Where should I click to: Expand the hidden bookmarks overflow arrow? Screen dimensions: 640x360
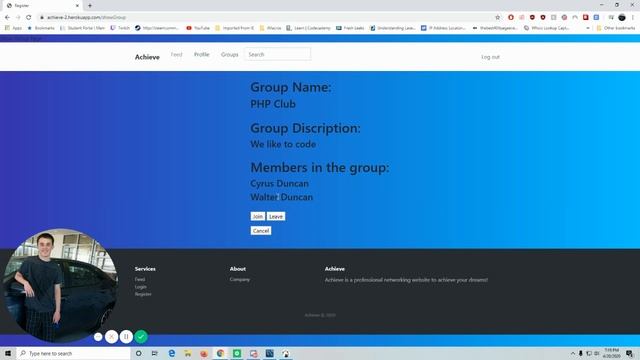(x=588, y=28)
